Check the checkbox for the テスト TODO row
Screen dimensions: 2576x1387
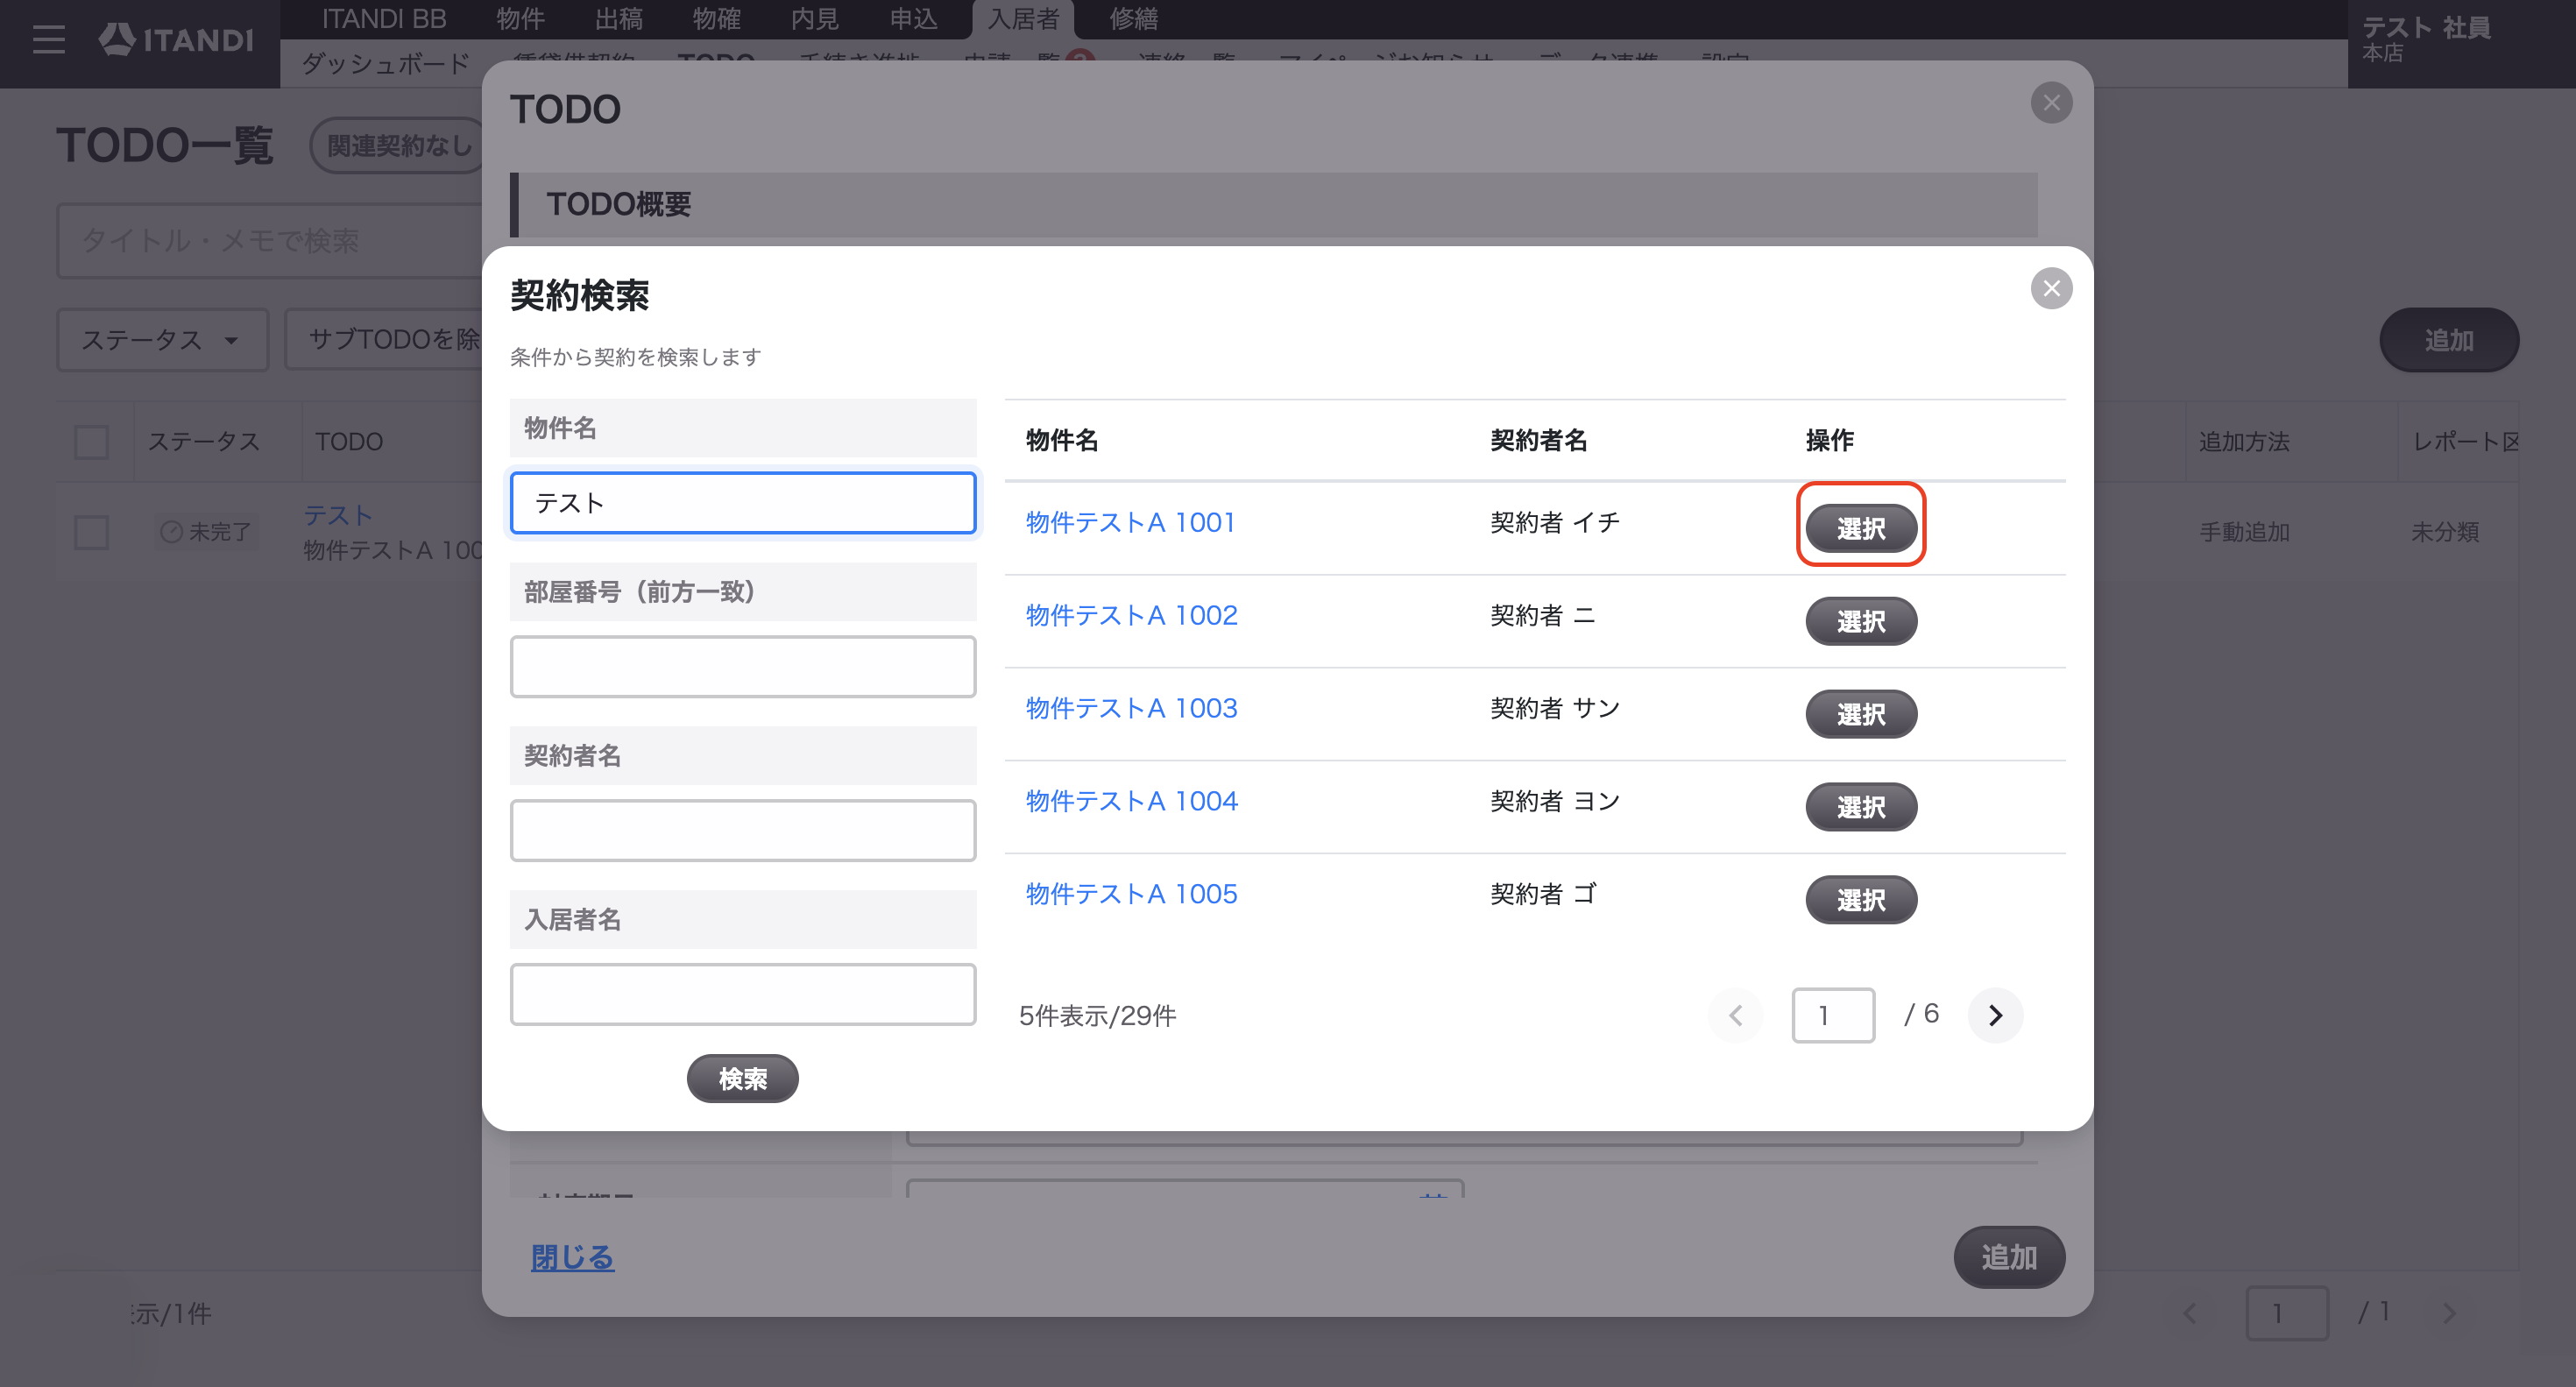[x=92, y=532]
